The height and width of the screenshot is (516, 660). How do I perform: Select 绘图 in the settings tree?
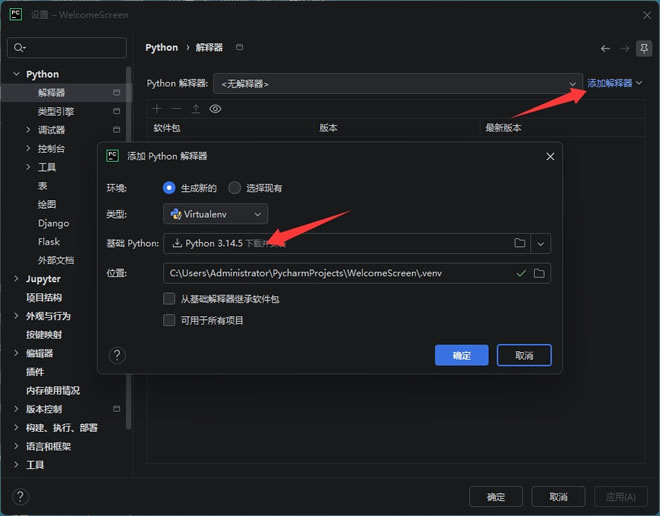point(47,204)
